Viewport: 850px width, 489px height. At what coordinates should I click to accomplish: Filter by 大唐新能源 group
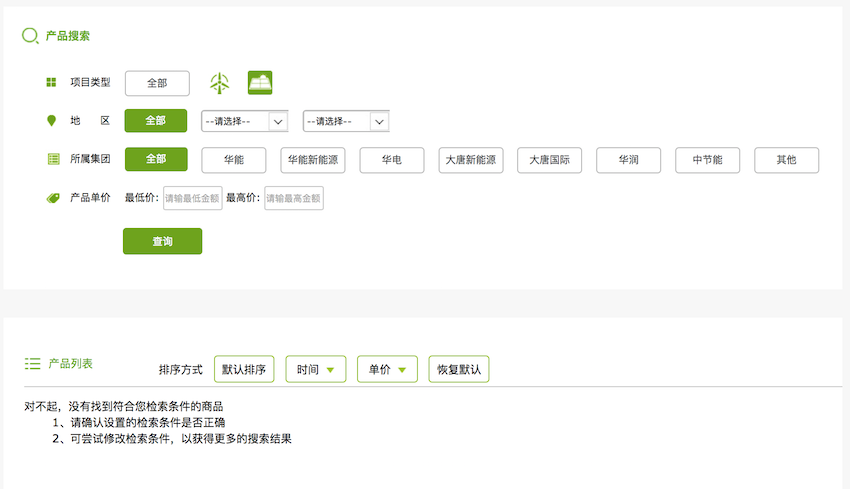(471, 160)
